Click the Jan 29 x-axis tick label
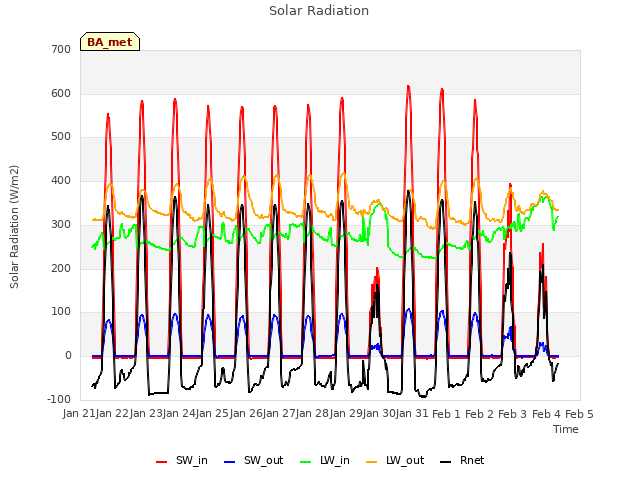640x480 pixels. 347,413
